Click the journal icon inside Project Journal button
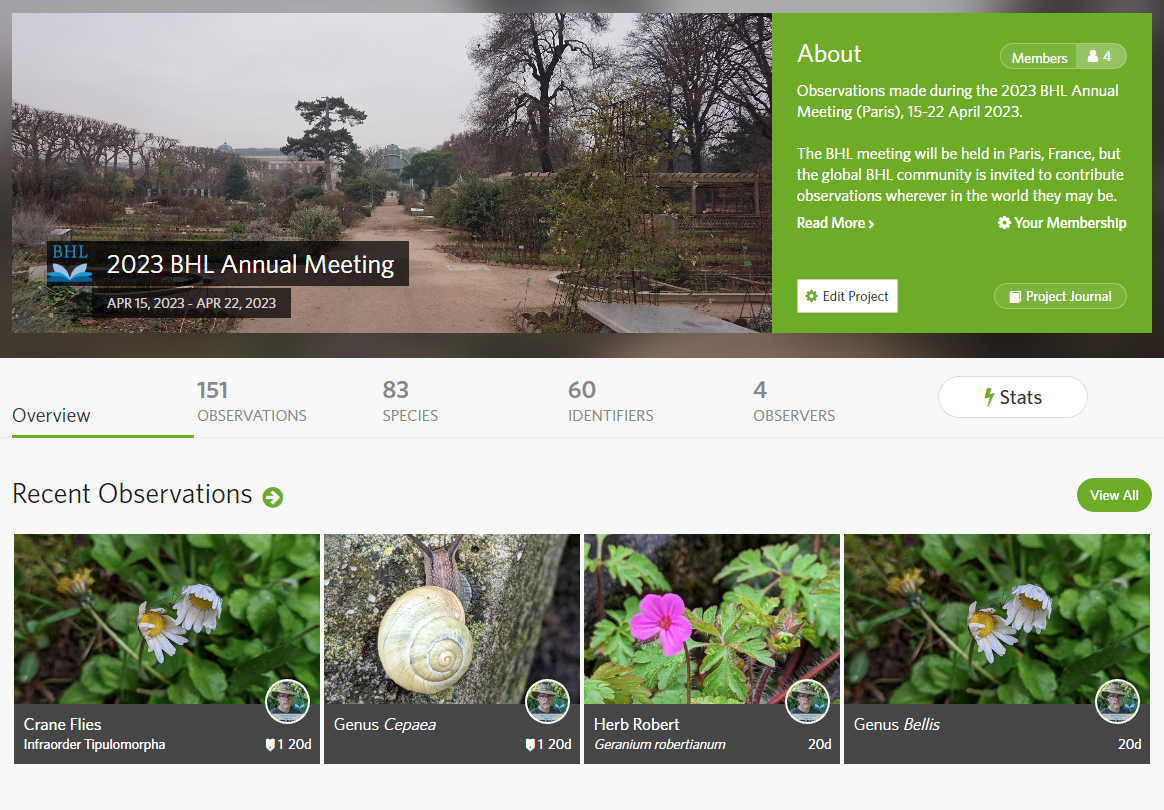 pos(1015,296)
